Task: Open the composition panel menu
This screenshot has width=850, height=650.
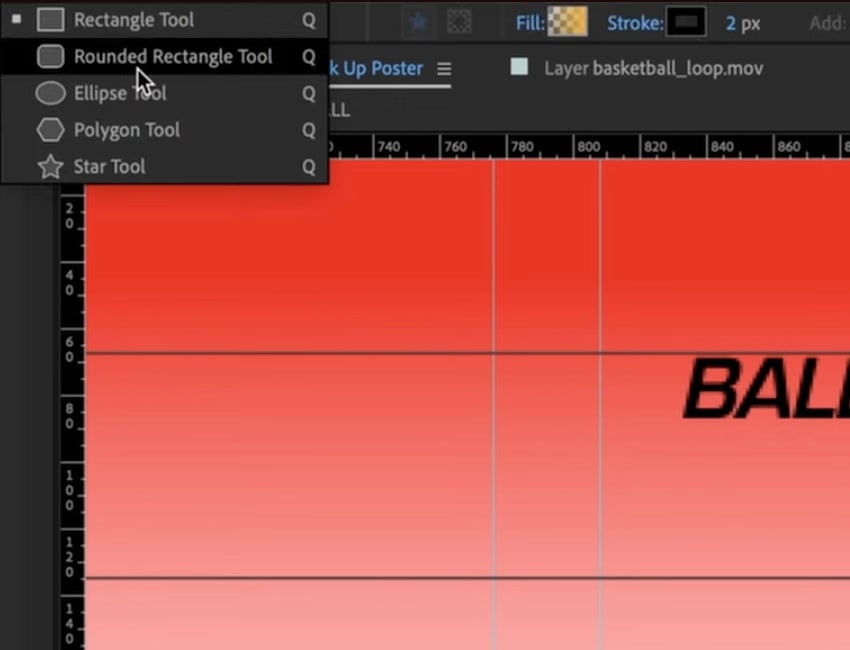Action: pos(444,69)
